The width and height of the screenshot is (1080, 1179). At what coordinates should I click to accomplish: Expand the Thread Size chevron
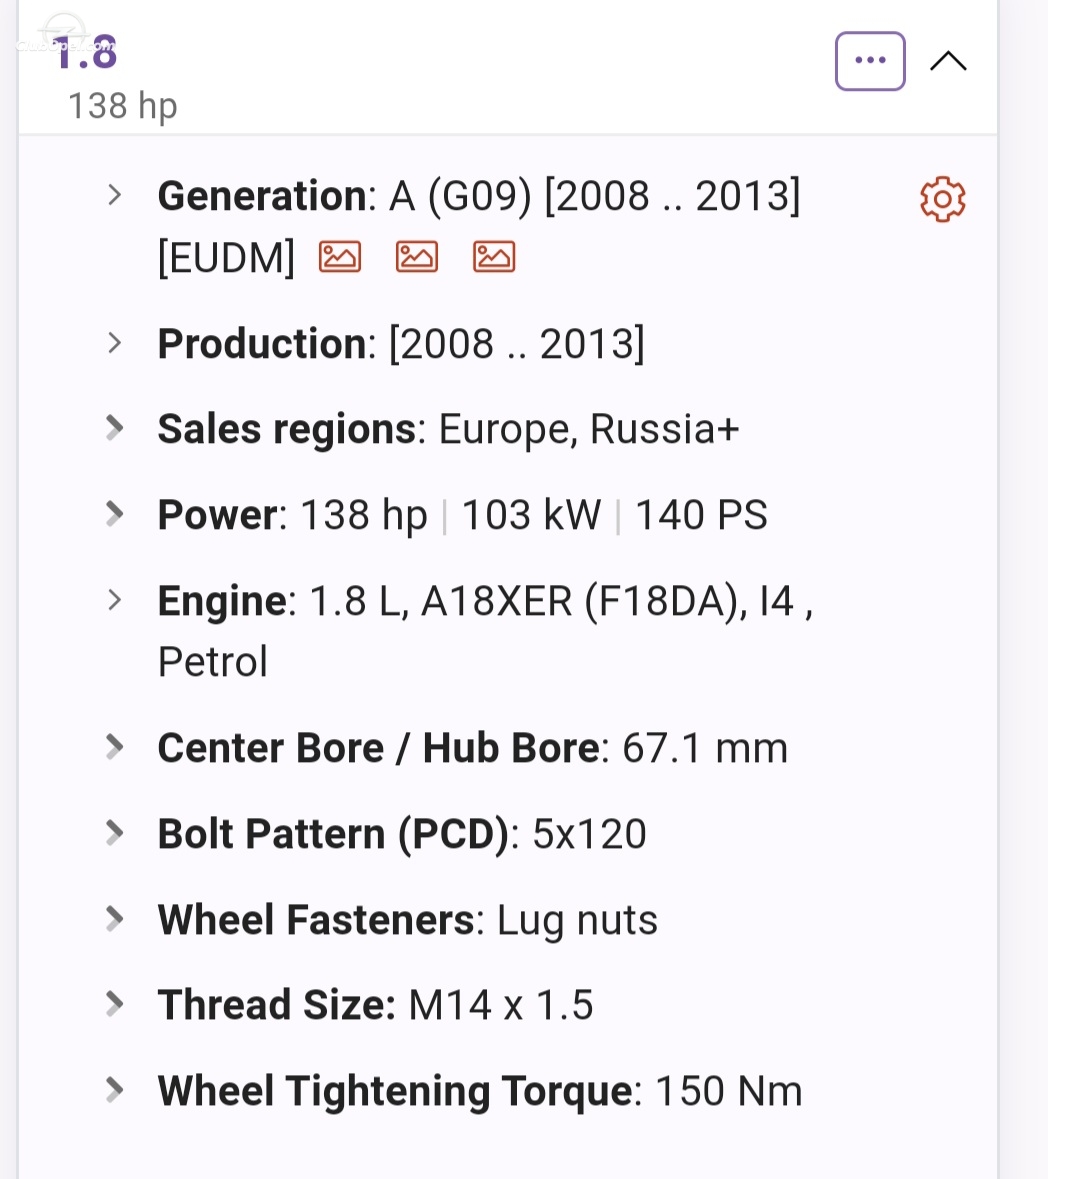click(114, 1004)
